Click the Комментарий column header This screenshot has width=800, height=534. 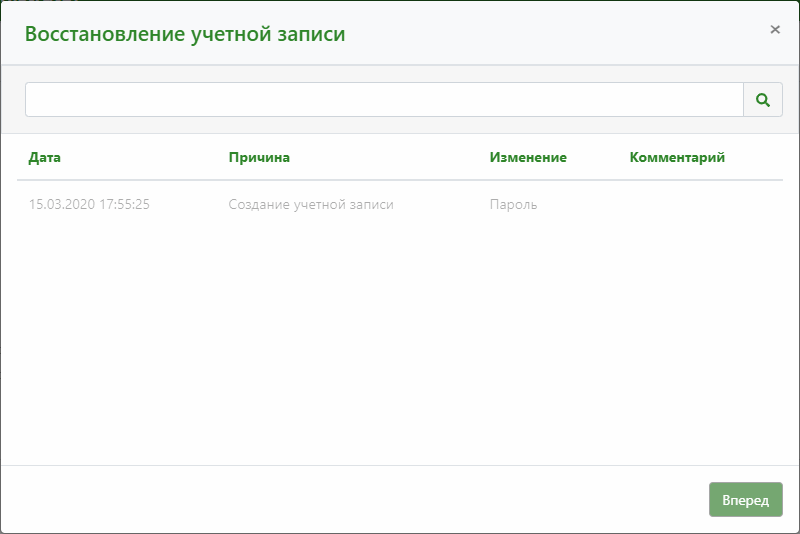click(x=677, y=158)
